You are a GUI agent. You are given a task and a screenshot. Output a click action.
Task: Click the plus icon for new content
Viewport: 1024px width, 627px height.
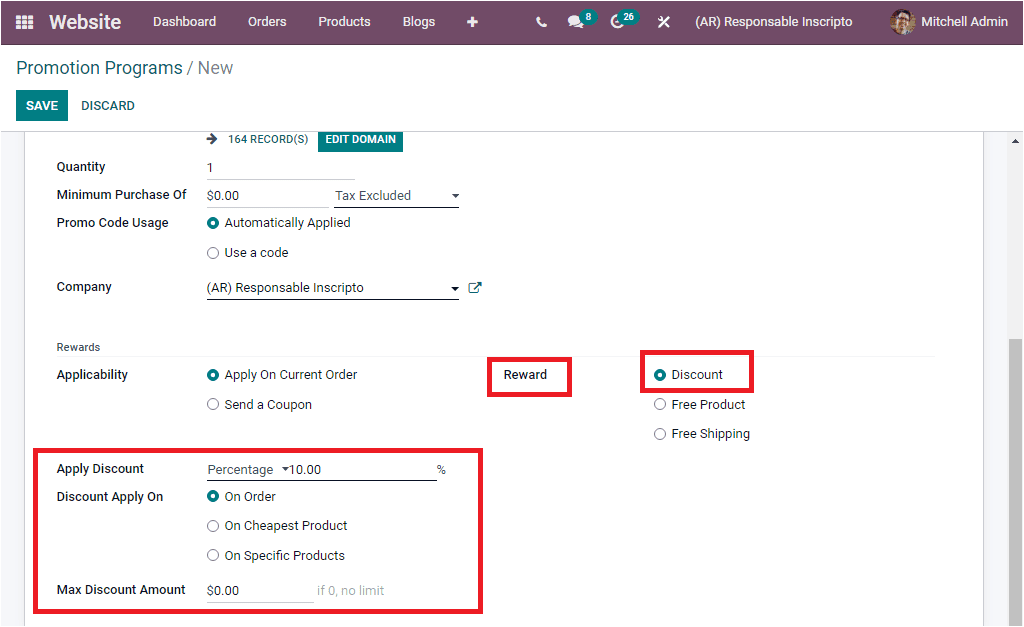(472, 22)
